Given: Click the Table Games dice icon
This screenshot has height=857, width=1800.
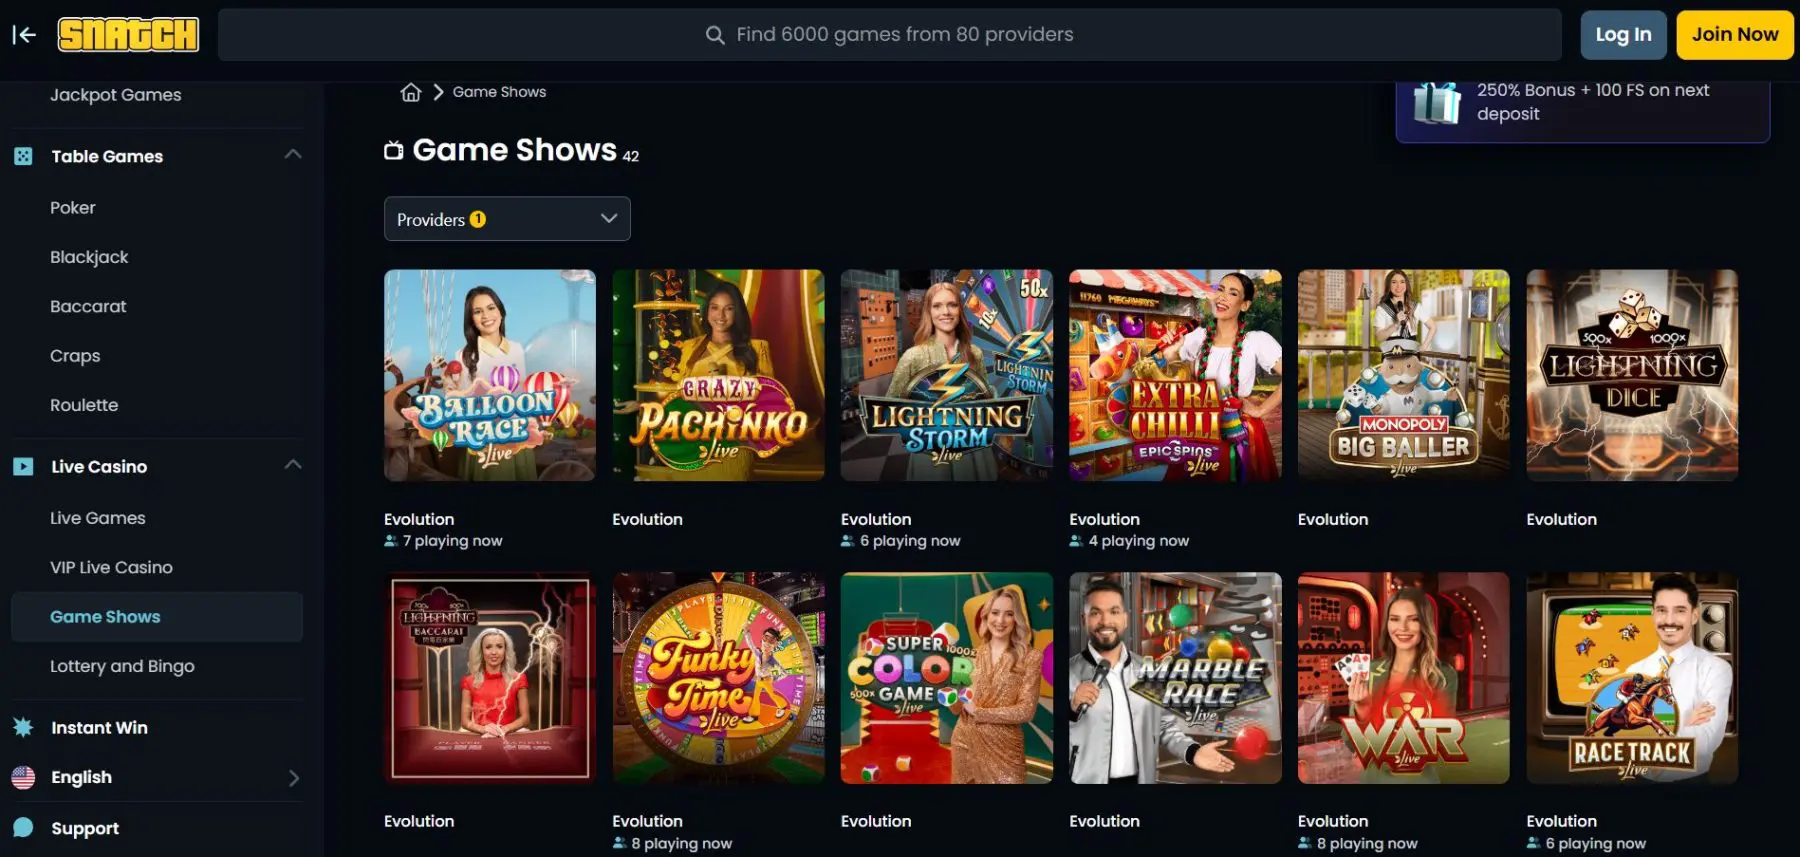Looking at the screenshot, I should pyautogui.click(x=23, y=156).
